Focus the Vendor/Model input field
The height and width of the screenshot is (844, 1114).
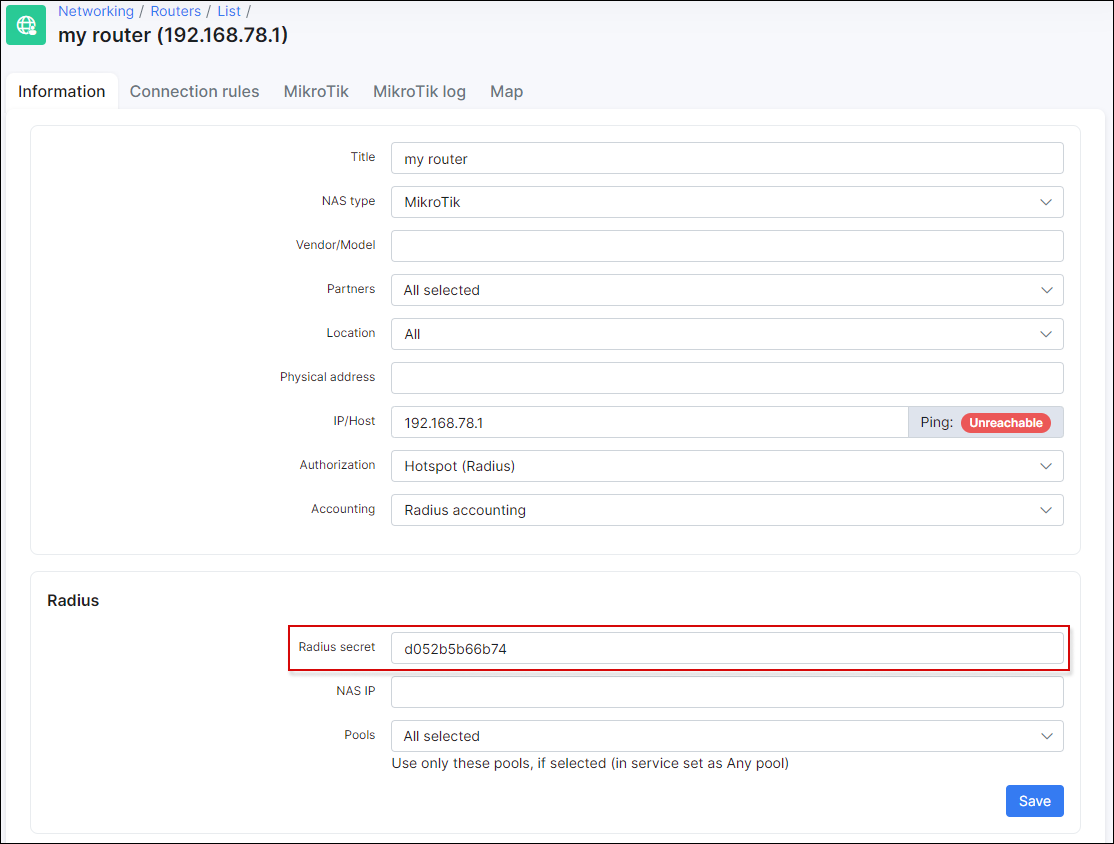point(727,246)
